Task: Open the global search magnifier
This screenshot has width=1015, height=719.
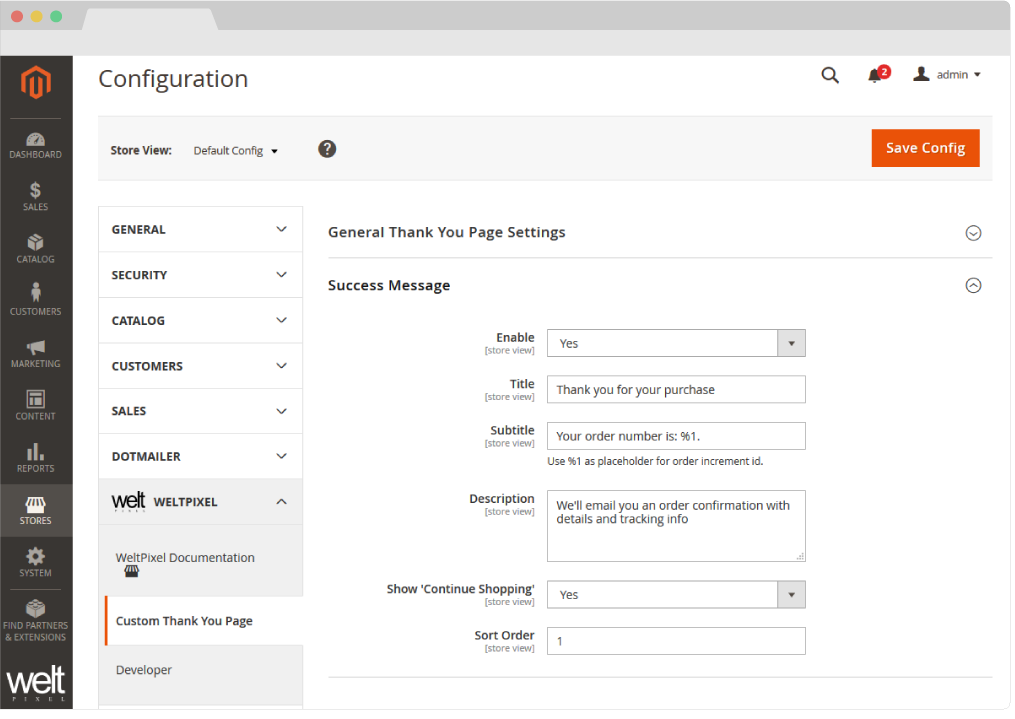Action: tap(830, 75)
